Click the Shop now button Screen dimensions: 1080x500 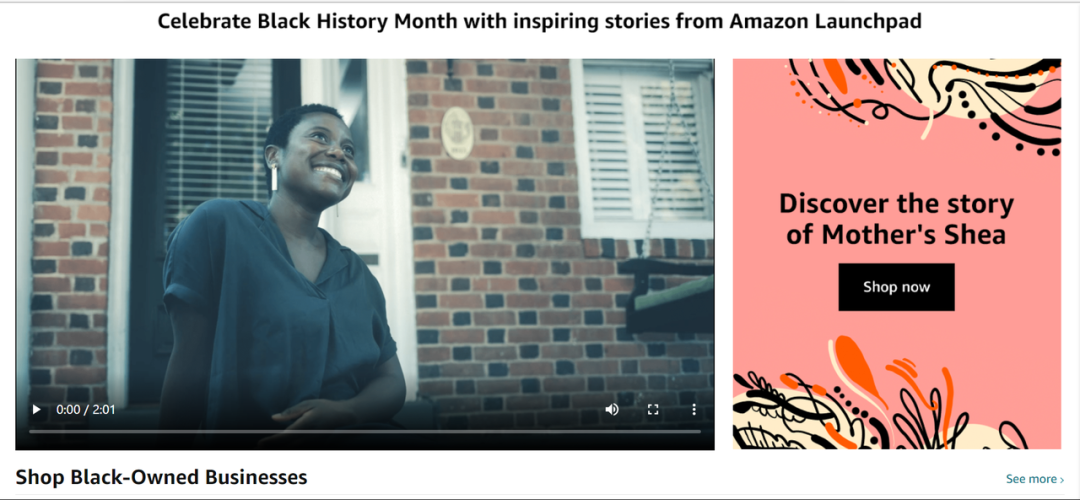[896, 287]
